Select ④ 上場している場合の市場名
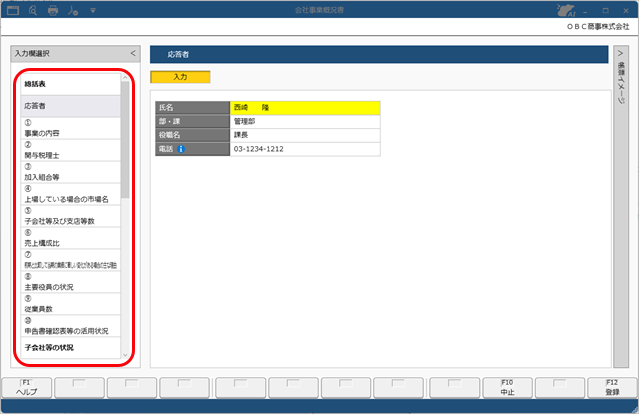This screenshot has width=639, height=414. pyautogui.click(x=71, y=194)
